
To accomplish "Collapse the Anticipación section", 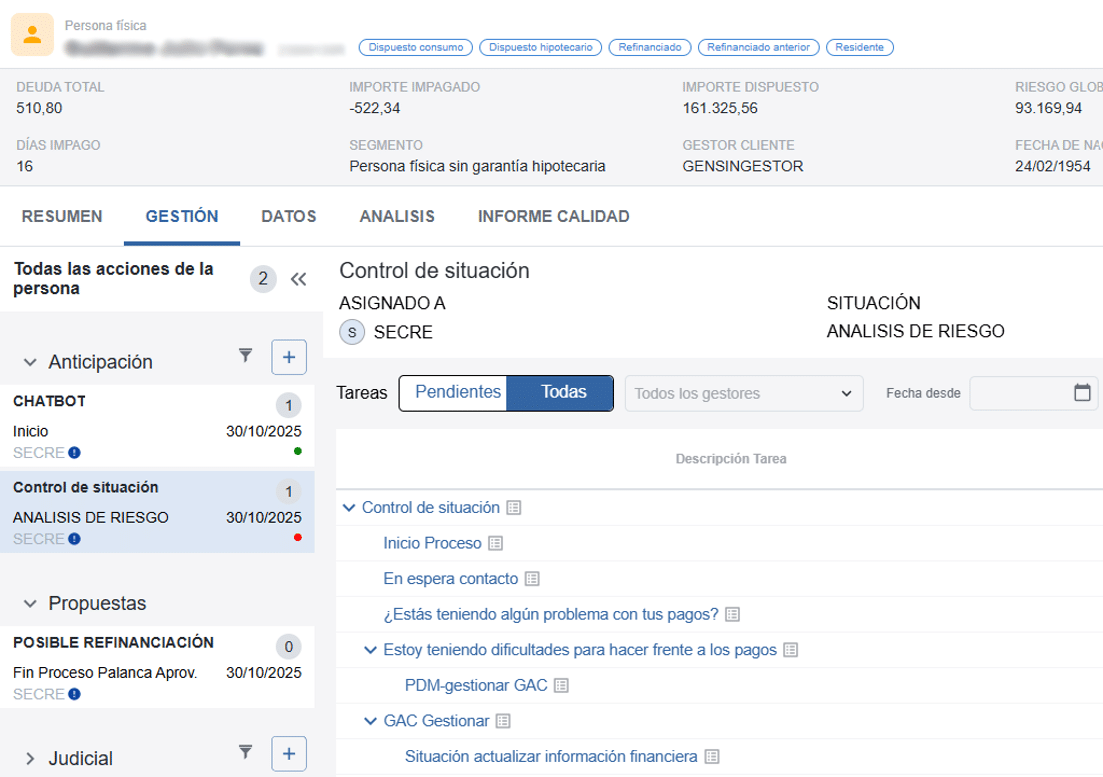I will (x=30, y=362).
